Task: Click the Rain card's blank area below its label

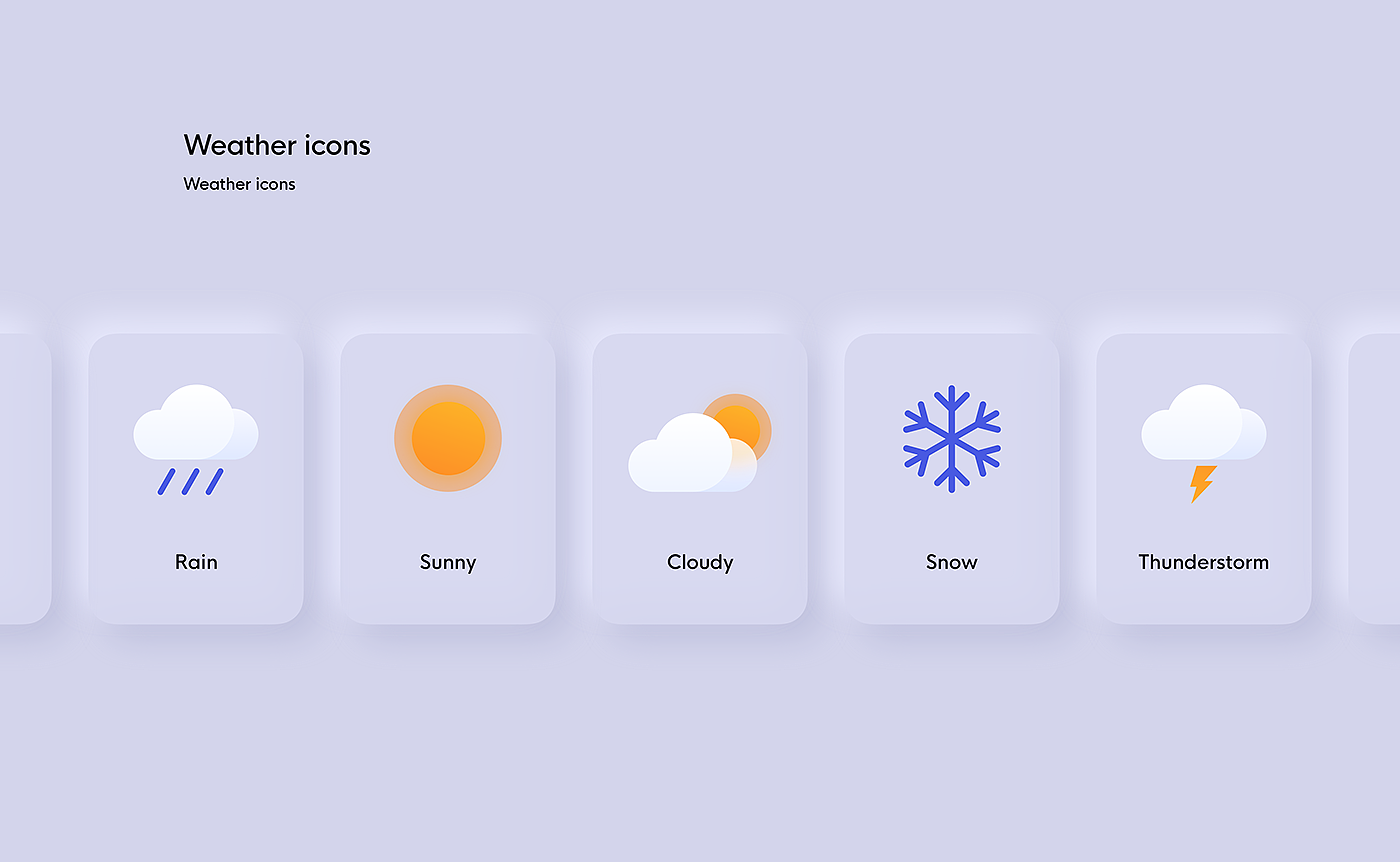Action: tap(196, 598)
